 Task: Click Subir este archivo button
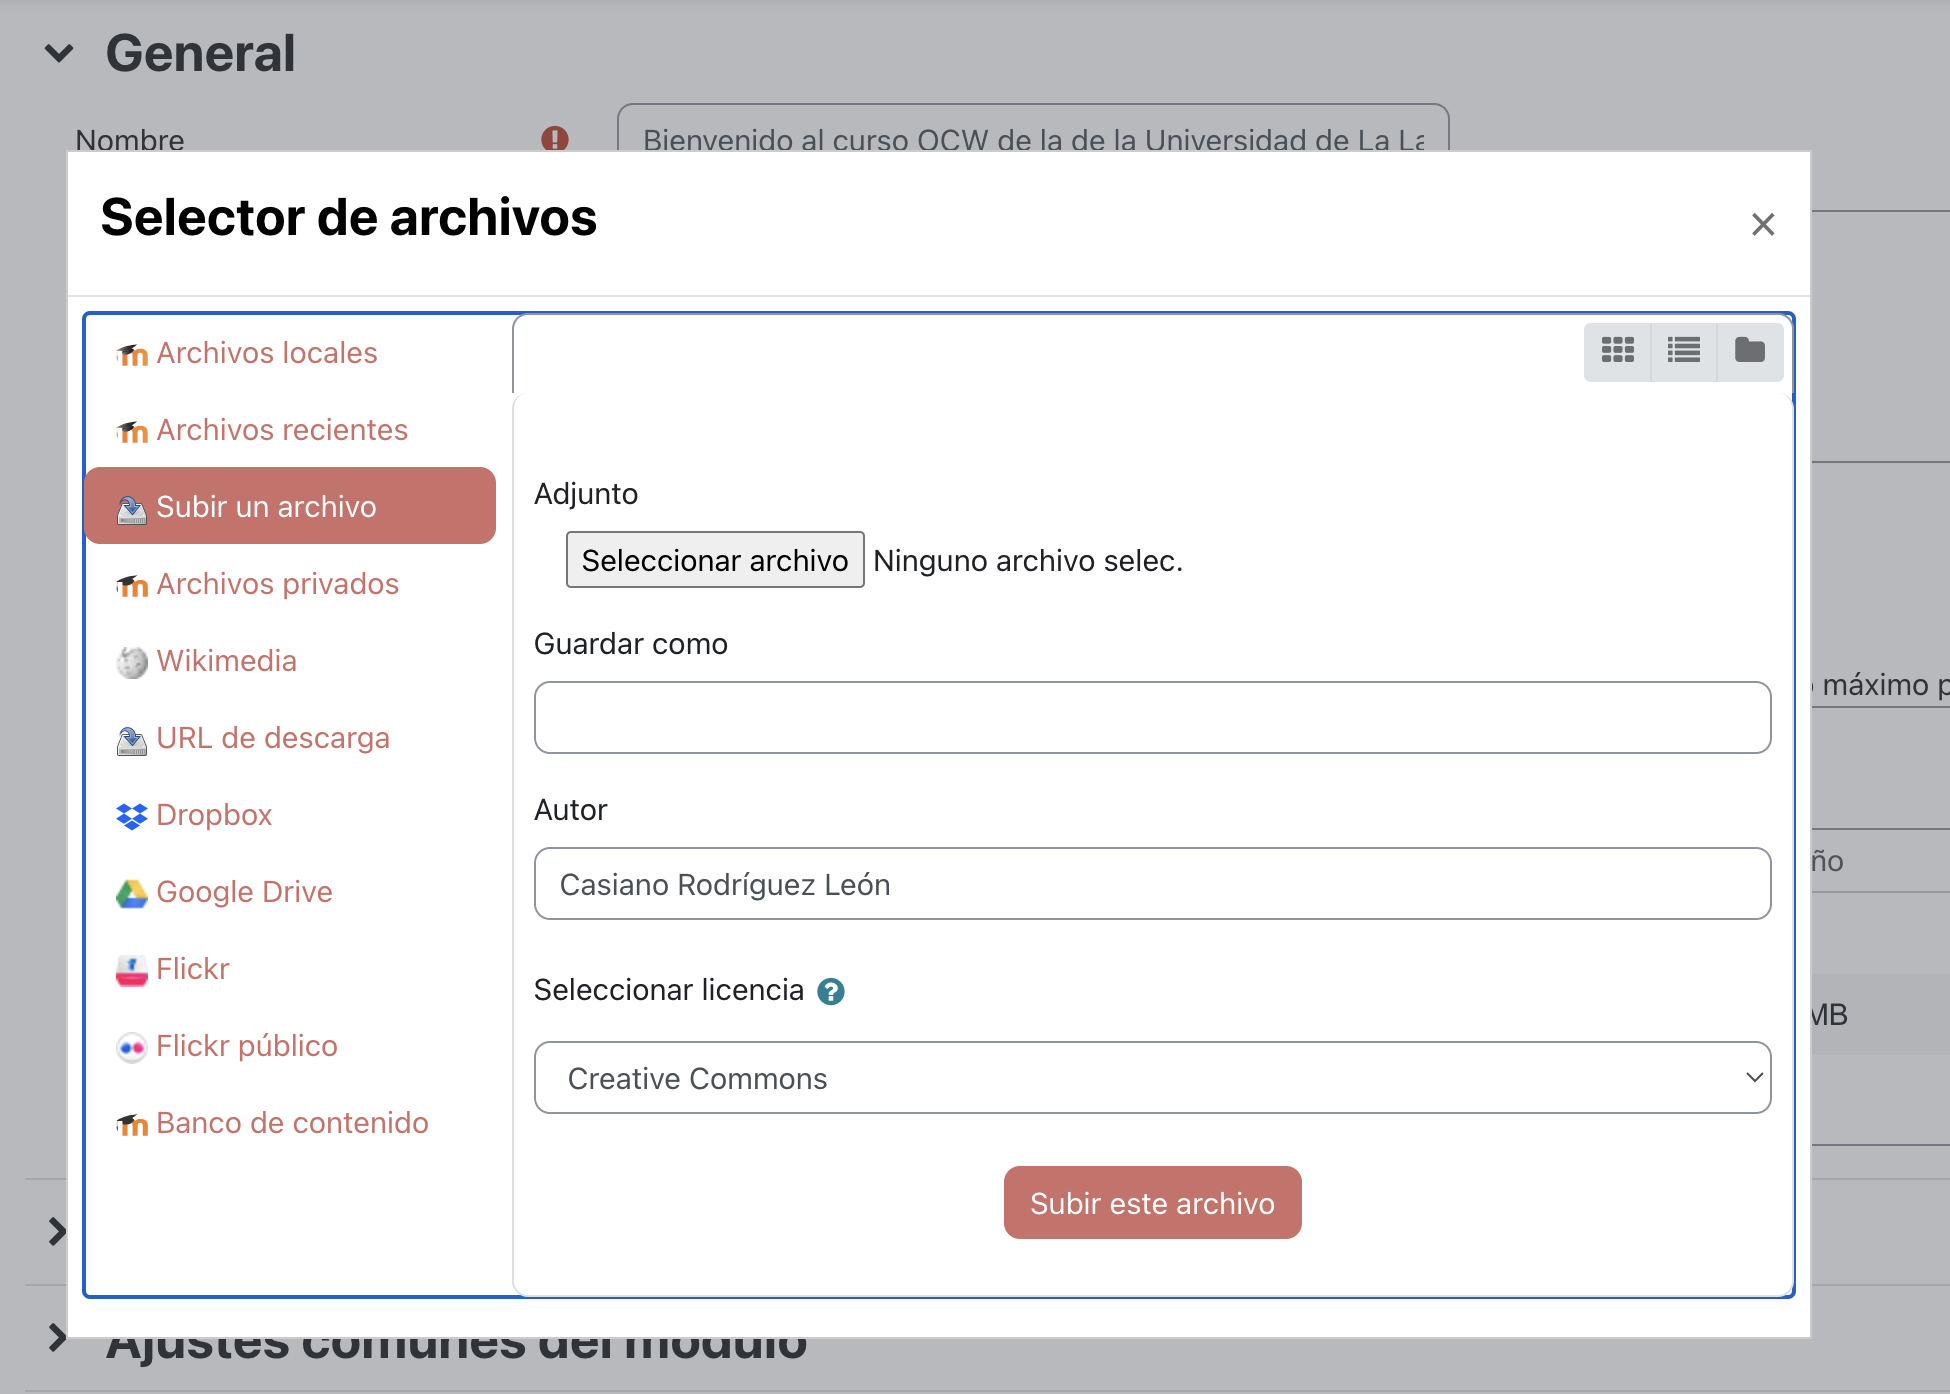[x=1152, y=1202]
